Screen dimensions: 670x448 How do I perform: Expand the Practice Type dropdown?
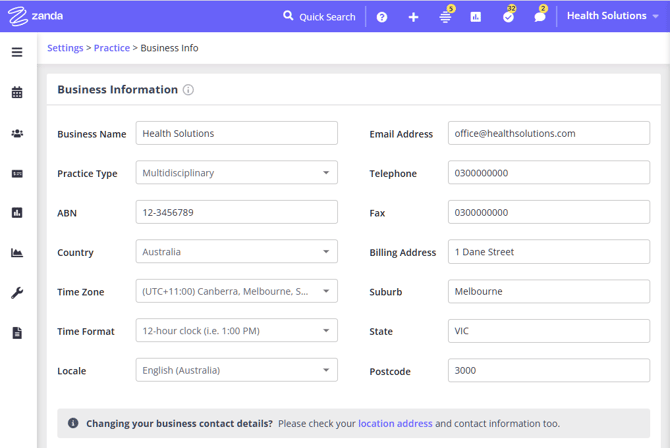coord(236,173)
